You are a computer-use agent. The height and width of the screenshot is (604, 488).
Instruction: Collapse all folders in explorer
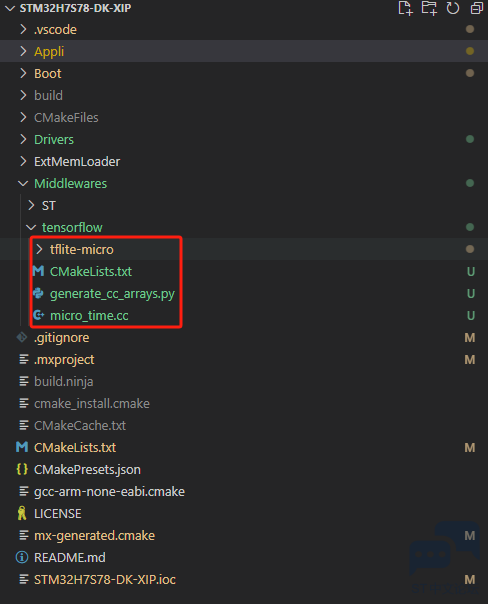pos(476,8)
